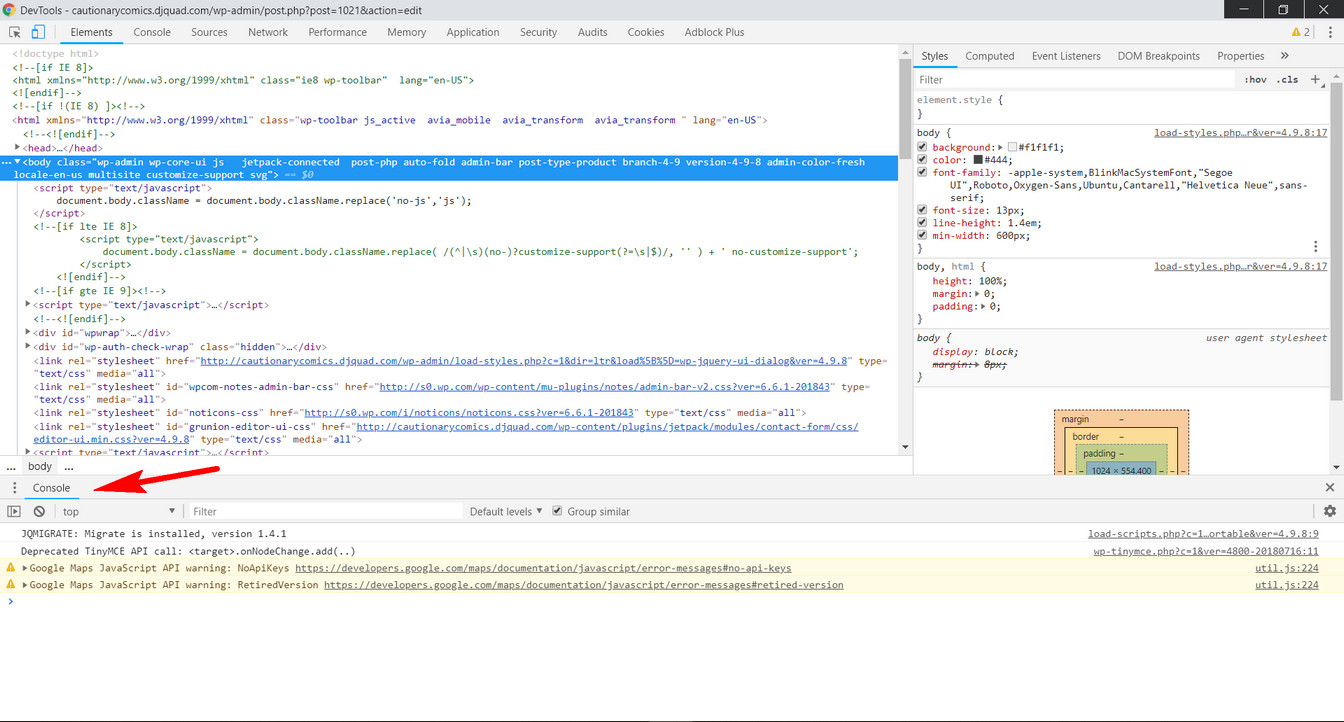Switch to the Computed styles tab
The image size is (1344, 722).
click(x=990, y=56)
